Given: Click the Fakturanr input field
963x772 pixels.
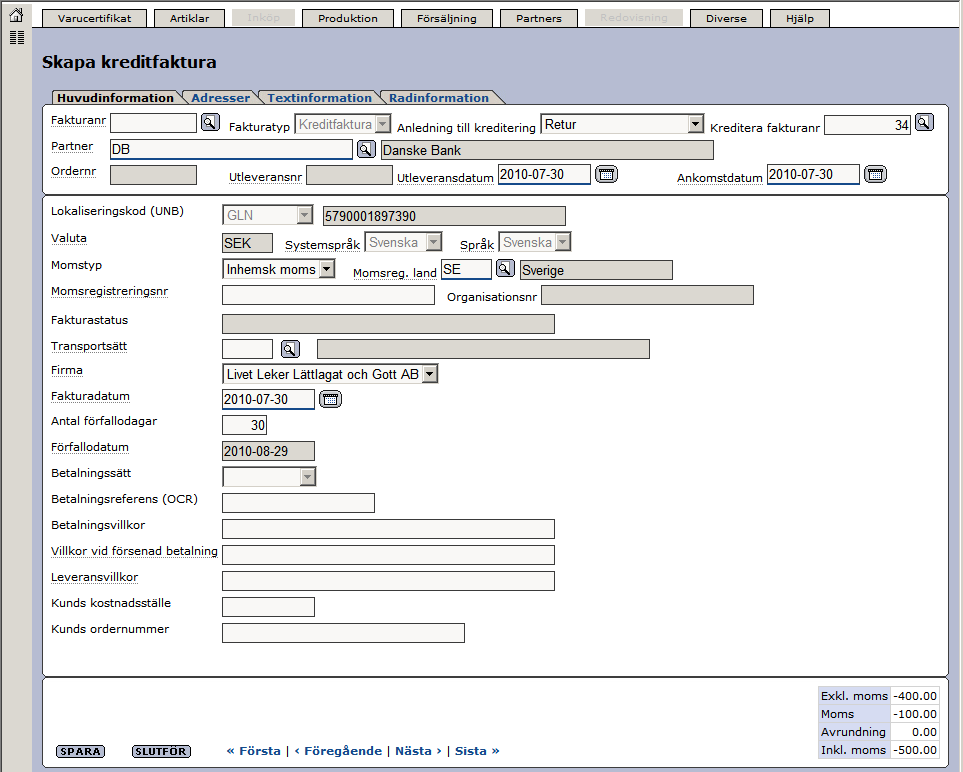Looking at the screenshot, I should (154, 123).
